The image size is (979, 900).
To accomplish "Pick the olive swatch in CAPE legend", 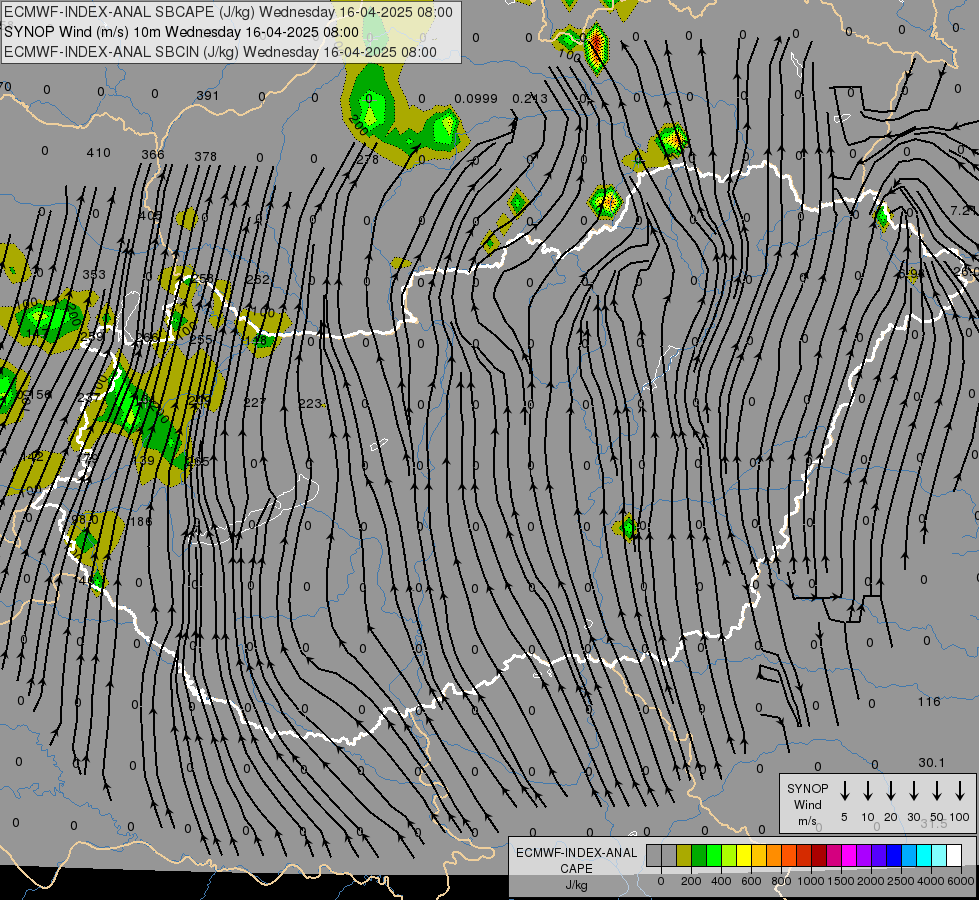I will 684,856.
